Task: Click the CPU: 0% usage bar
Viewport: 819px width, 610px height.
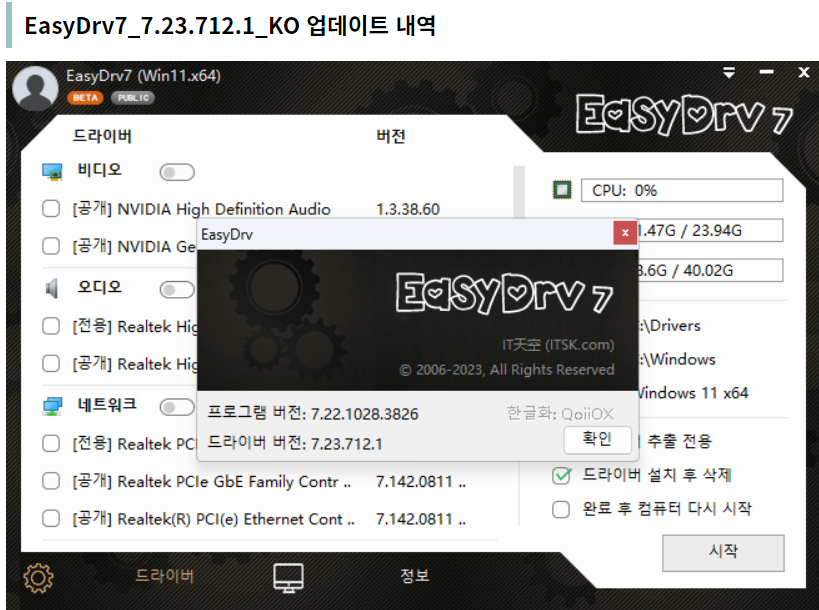Action: point(682,190)
